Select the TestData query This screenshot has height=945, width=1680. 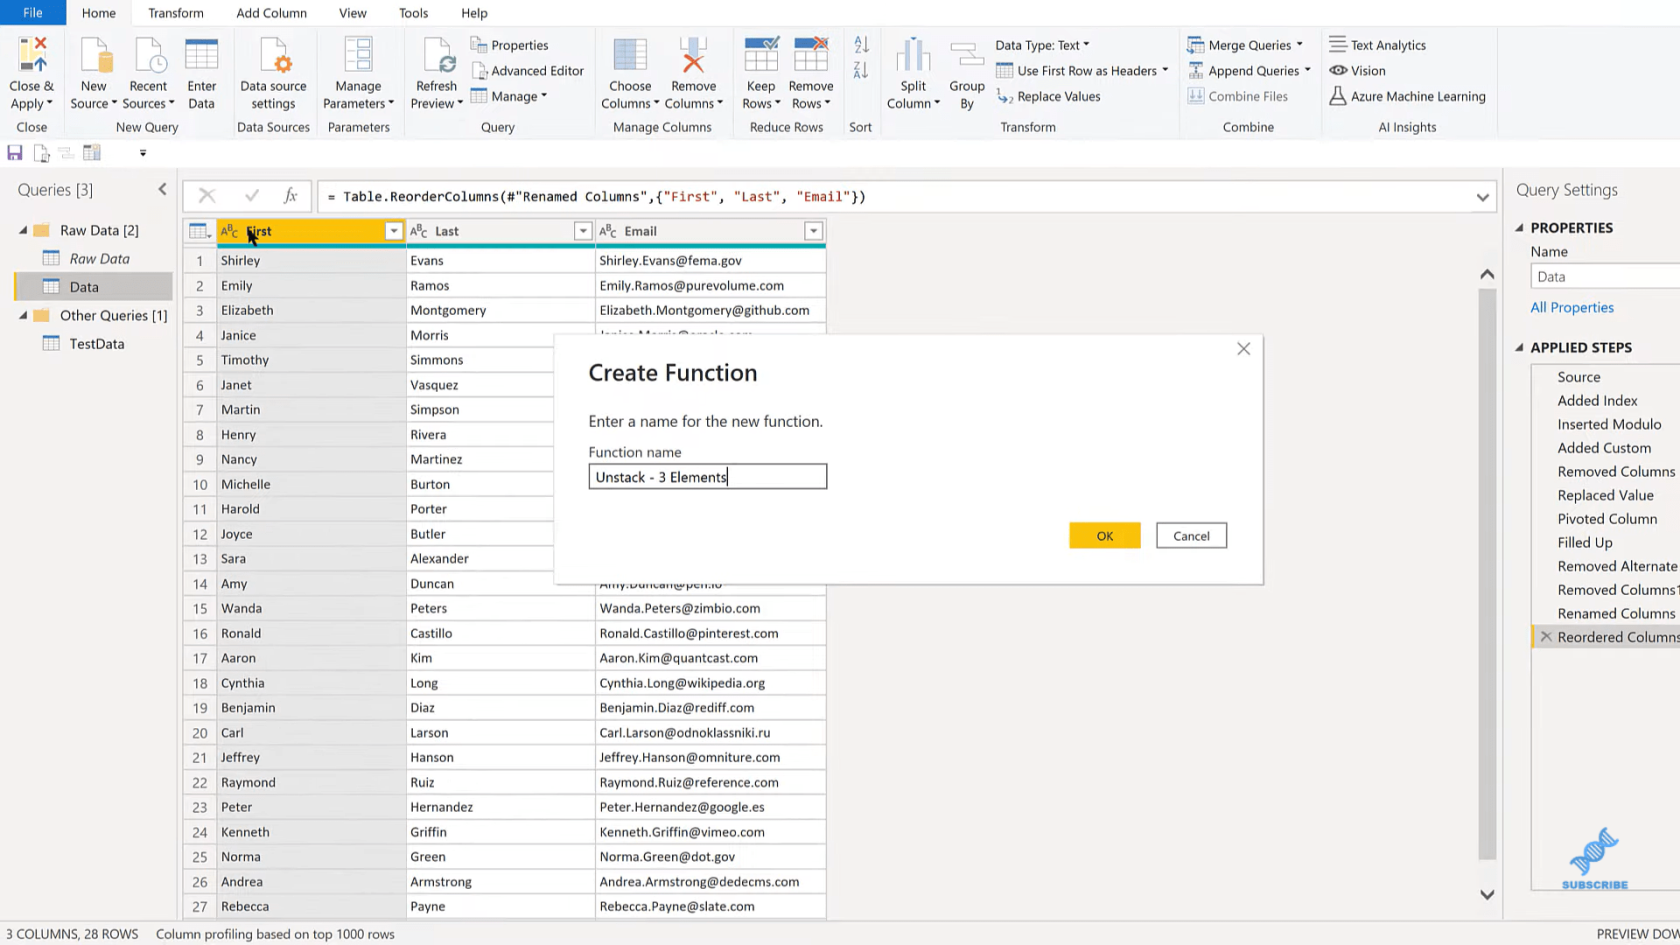[x=97, y=344]
